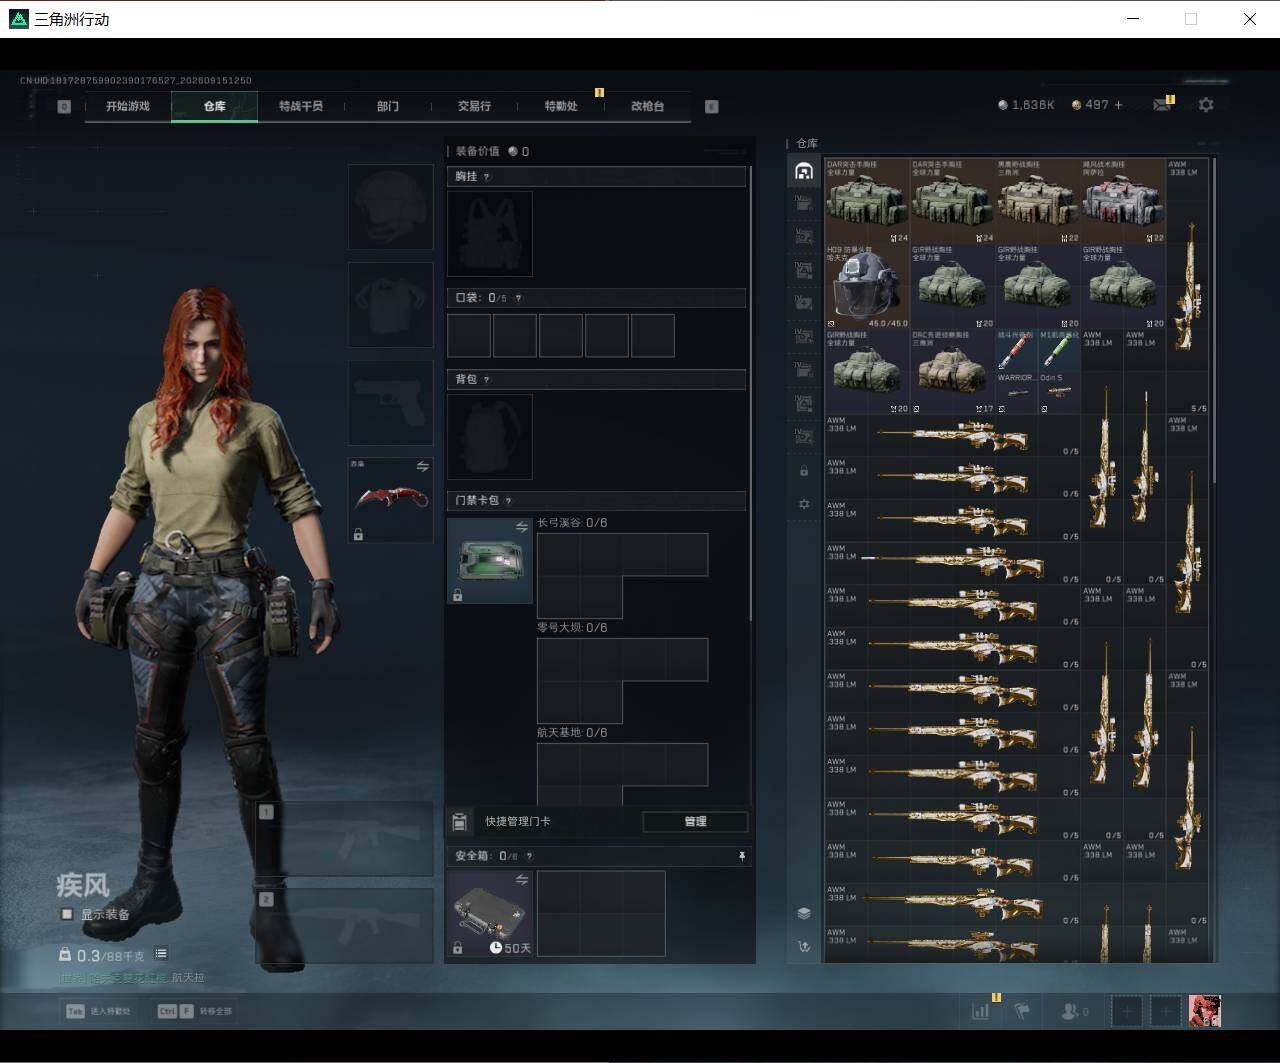Select the empty chest rig slot

pos(490,234)
